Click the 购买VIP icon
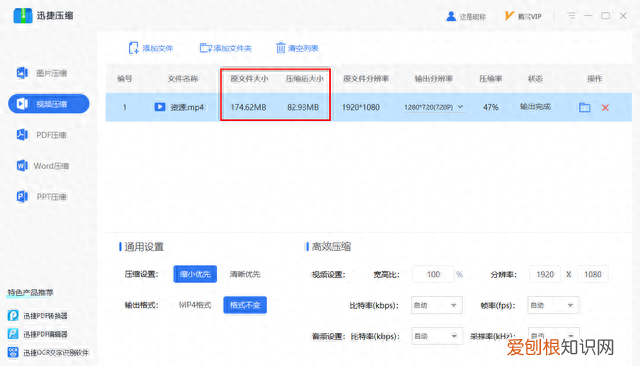640x366 pixels. tap(509, 16)
